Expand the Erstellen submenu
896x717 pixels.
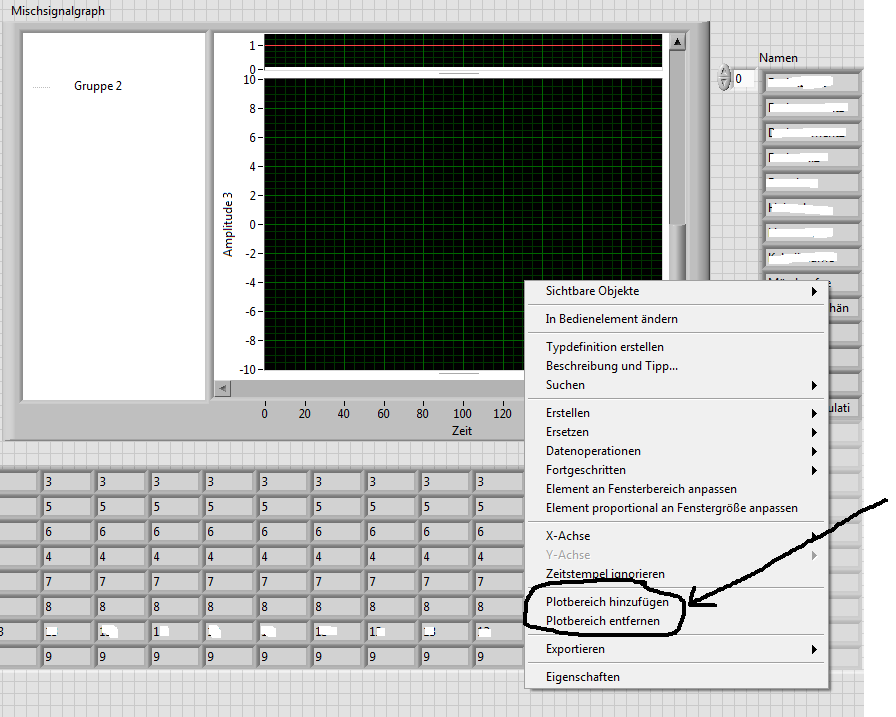(x=567, y=413)
